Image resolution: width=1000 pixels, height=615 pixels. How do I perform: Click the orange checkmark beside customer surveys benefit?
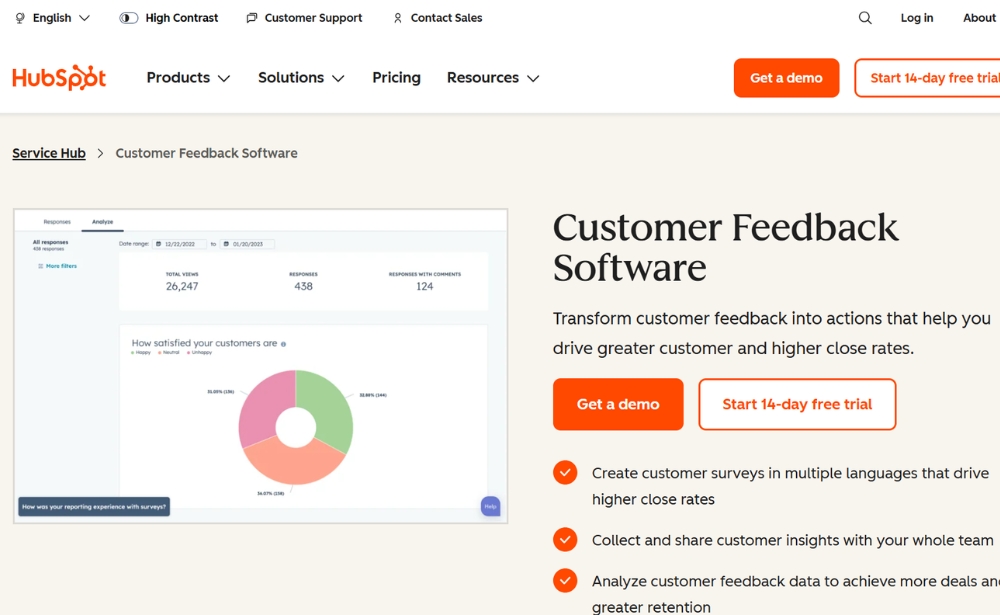[565, 472]
